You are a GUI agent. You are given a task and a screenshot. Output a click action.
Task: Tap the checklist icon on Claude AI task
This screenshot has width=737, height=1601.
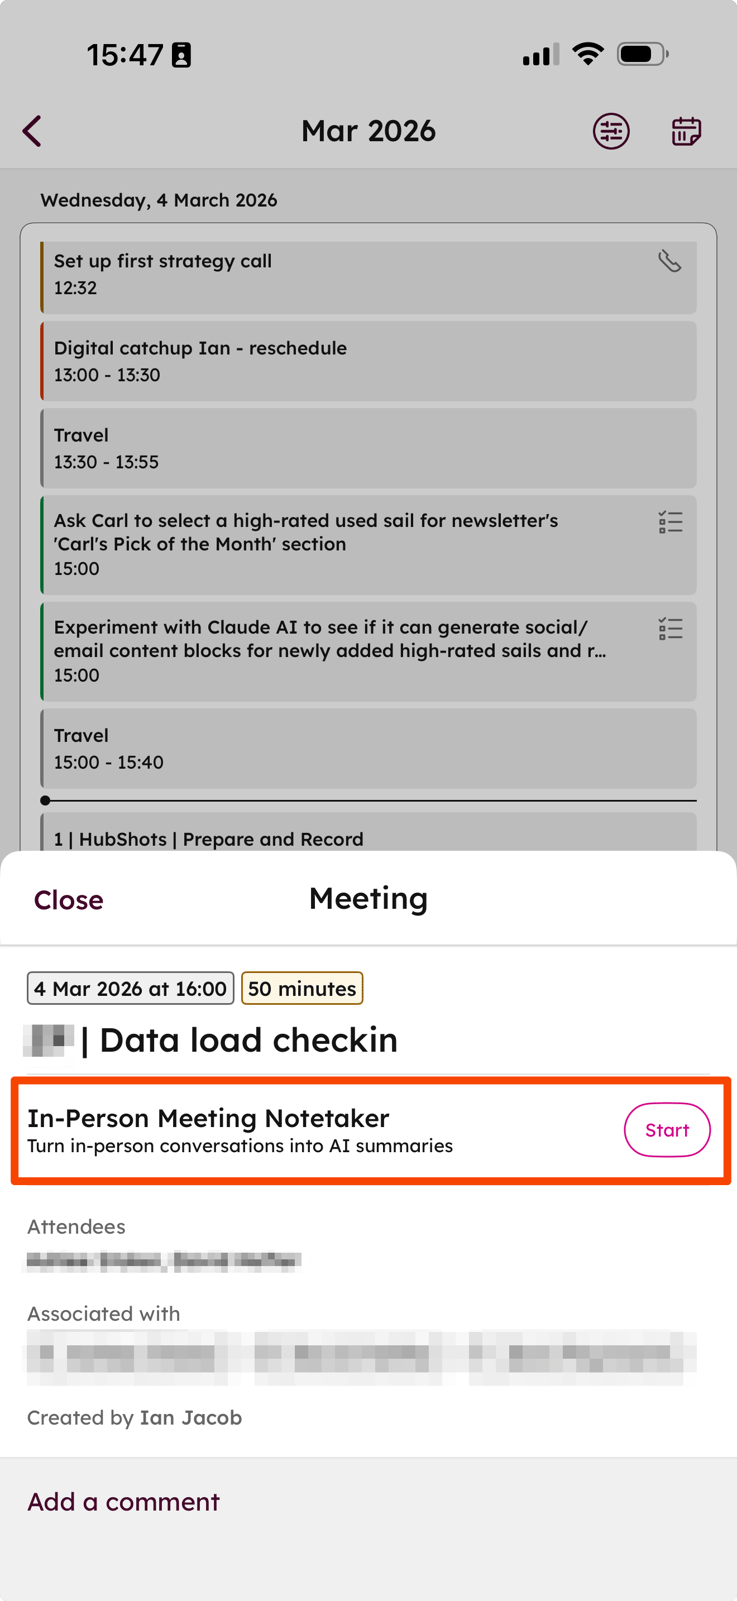pos(670,629)
